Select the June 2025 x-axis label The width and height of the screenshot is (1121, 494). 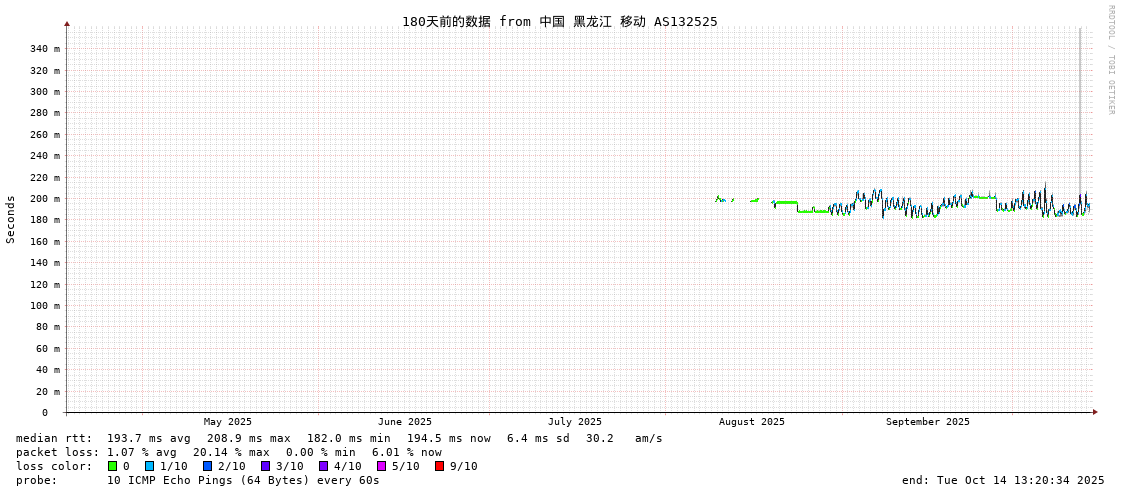coord(405,422)
